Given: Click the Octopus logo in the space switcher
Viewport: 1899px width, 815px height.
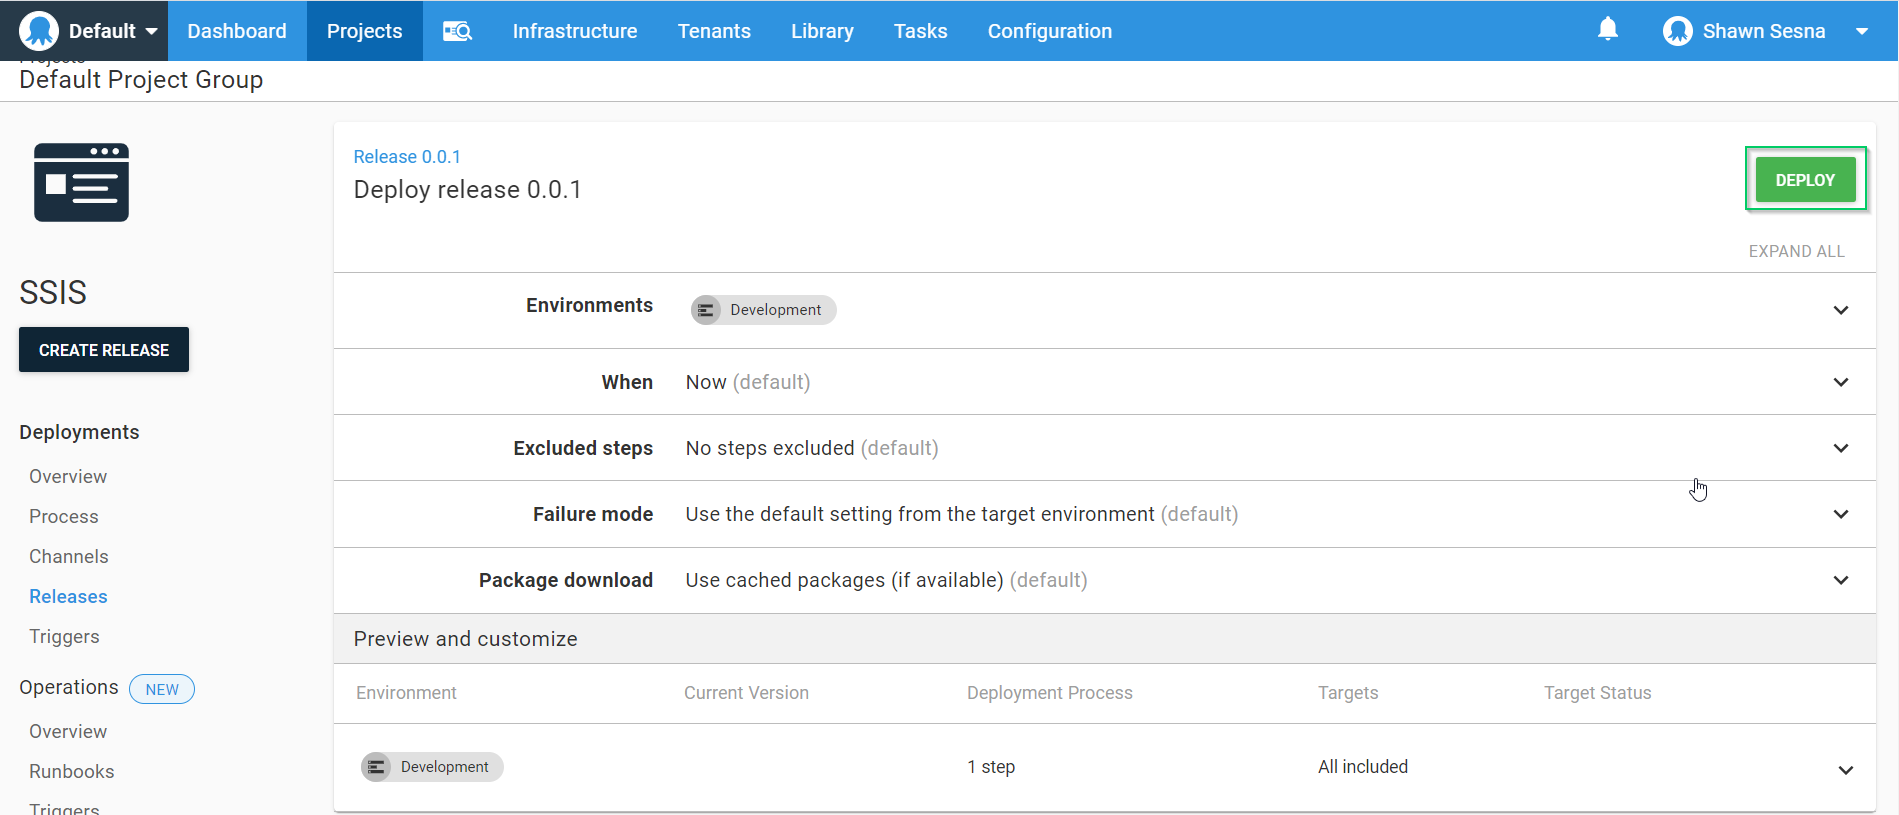Looking at the screenshot, I should pos(39,31).
